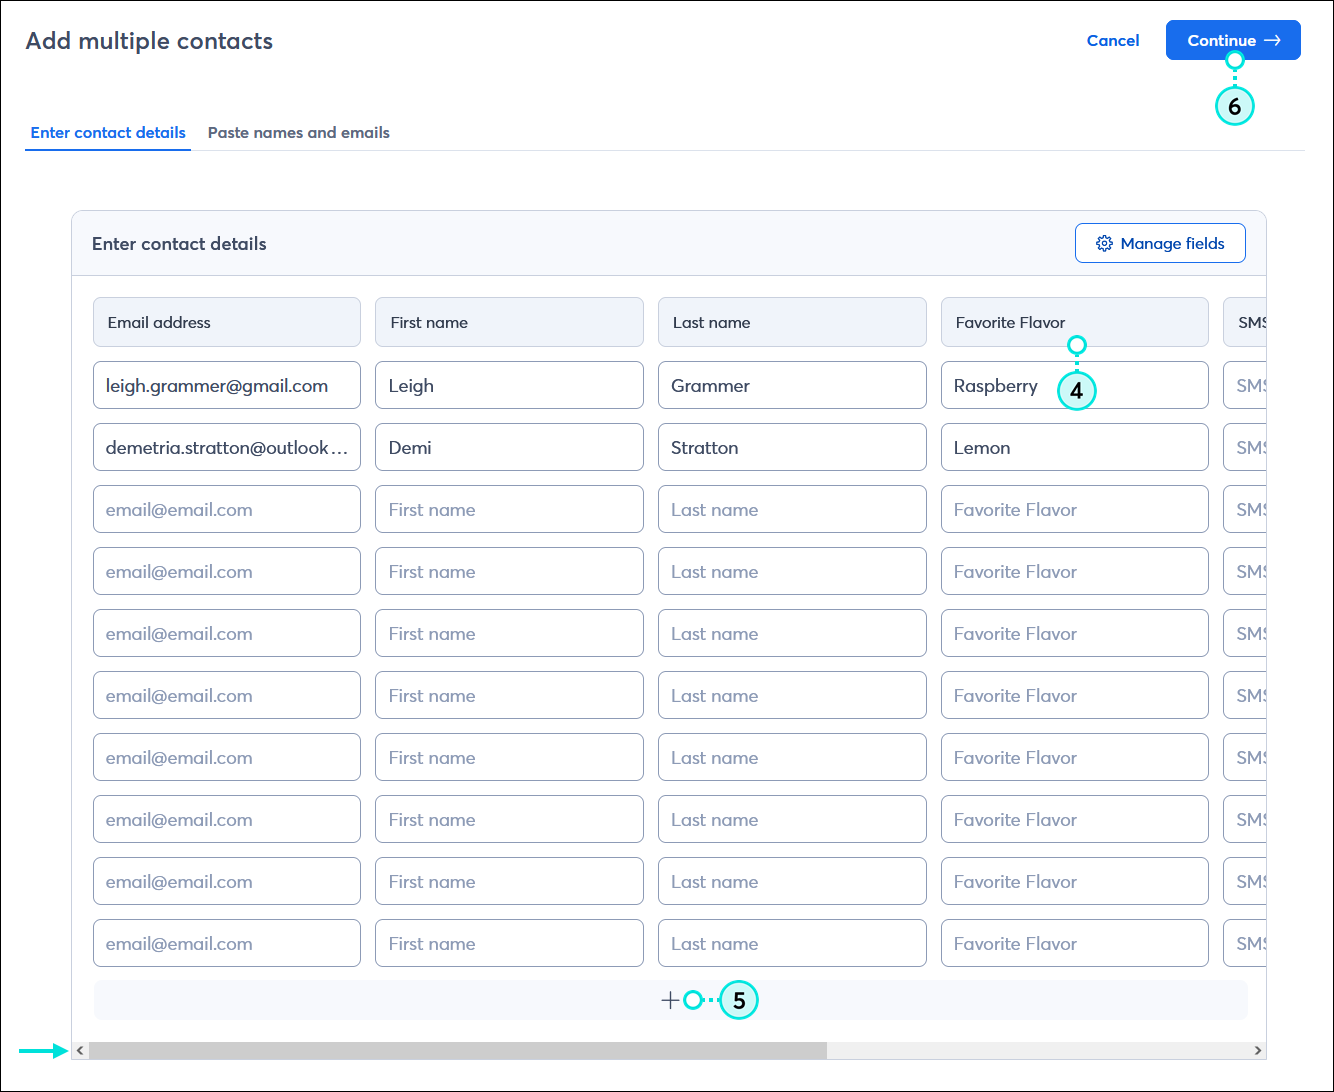
Task: Click the Continue button
Action: pyautogui.click(x=1233, y=41)
